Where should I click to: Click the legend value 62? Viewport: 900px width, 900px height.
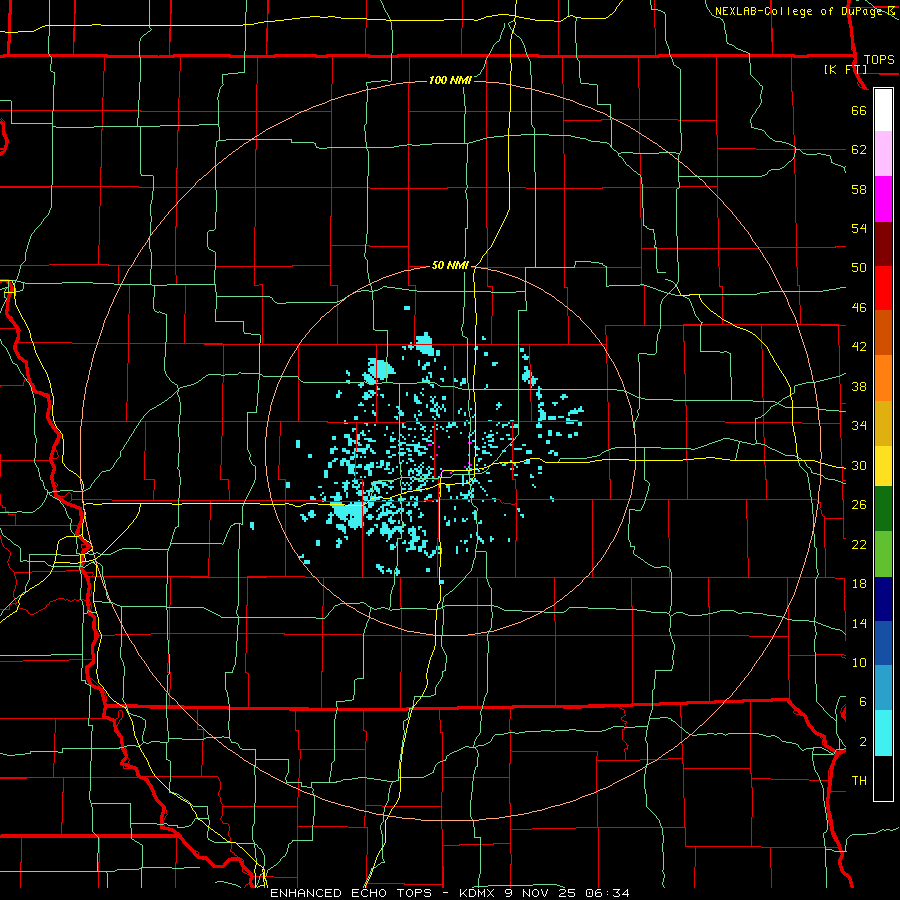(859, 150)
